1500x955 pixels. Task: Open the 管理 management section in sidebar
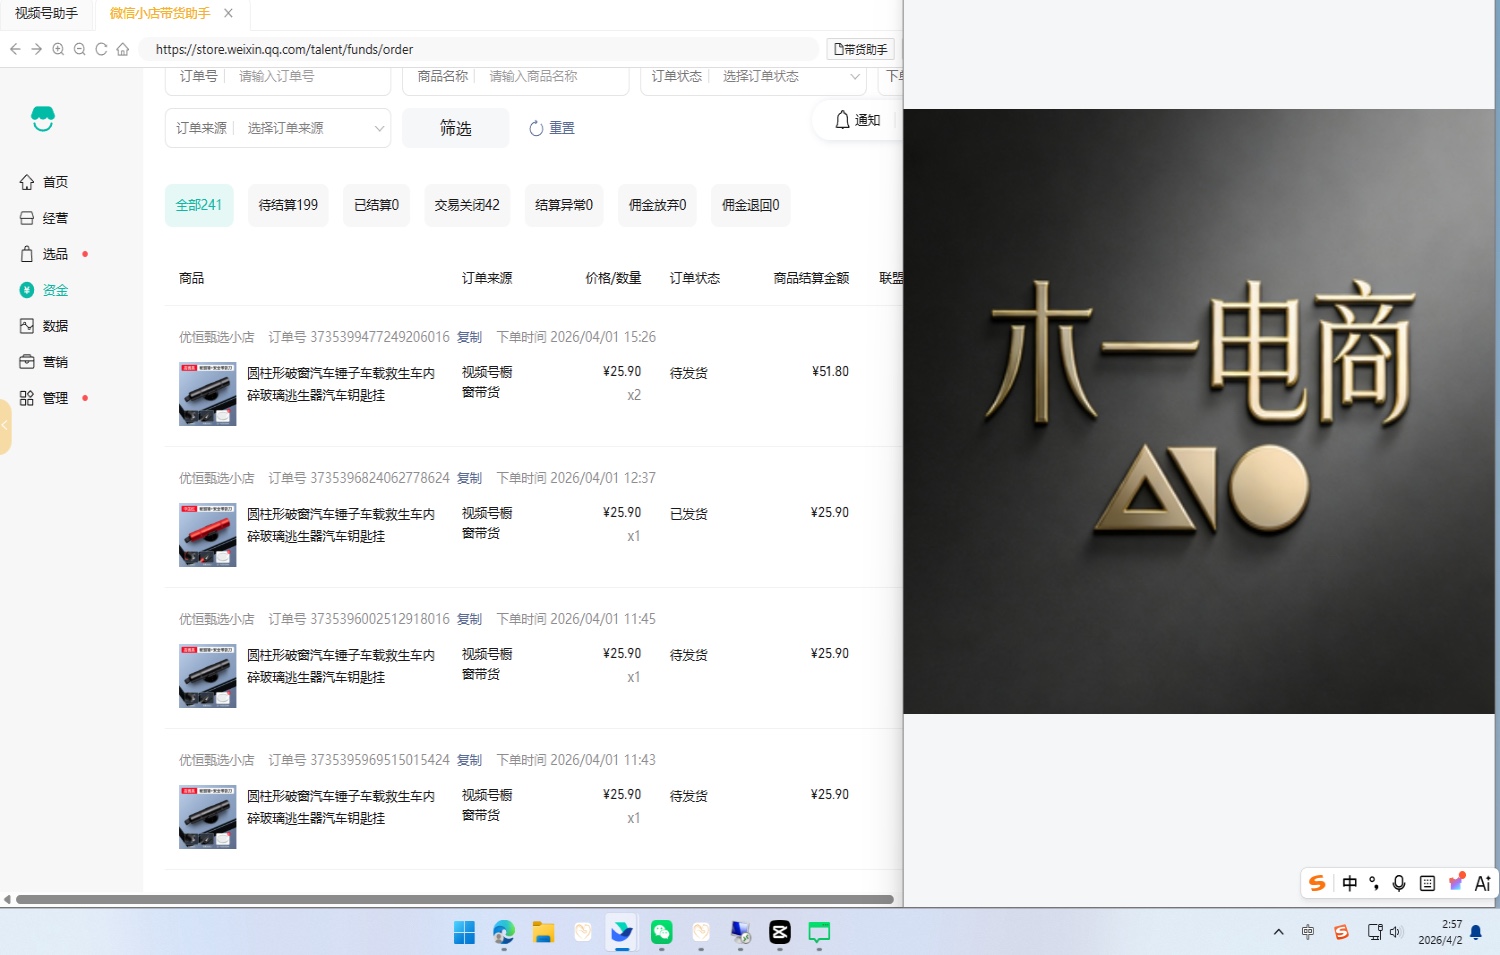[x=55, y=397]
